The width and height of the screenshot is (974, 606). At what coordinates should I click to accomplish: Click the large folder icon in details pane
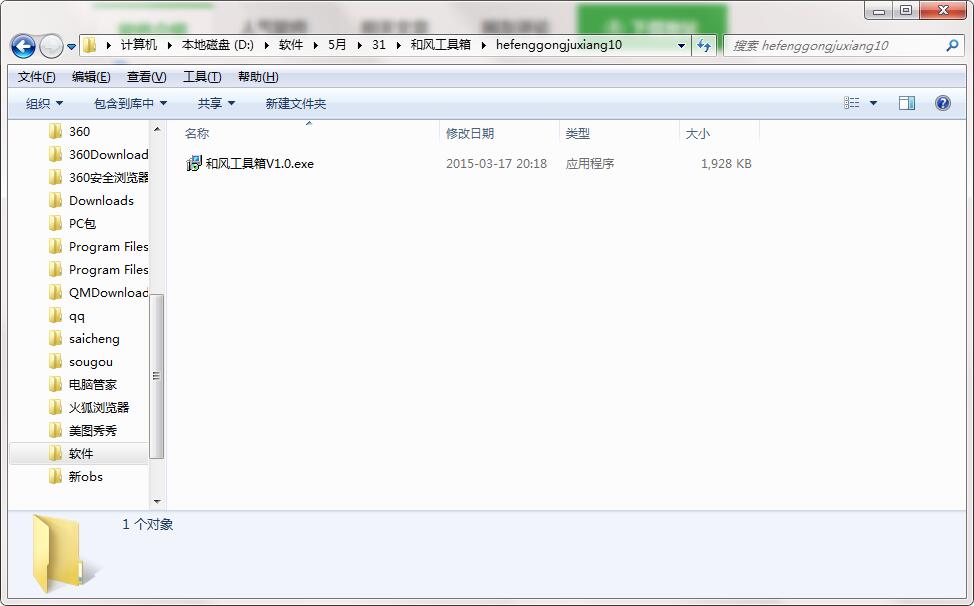pyautogui.click(x=64, y=554)
